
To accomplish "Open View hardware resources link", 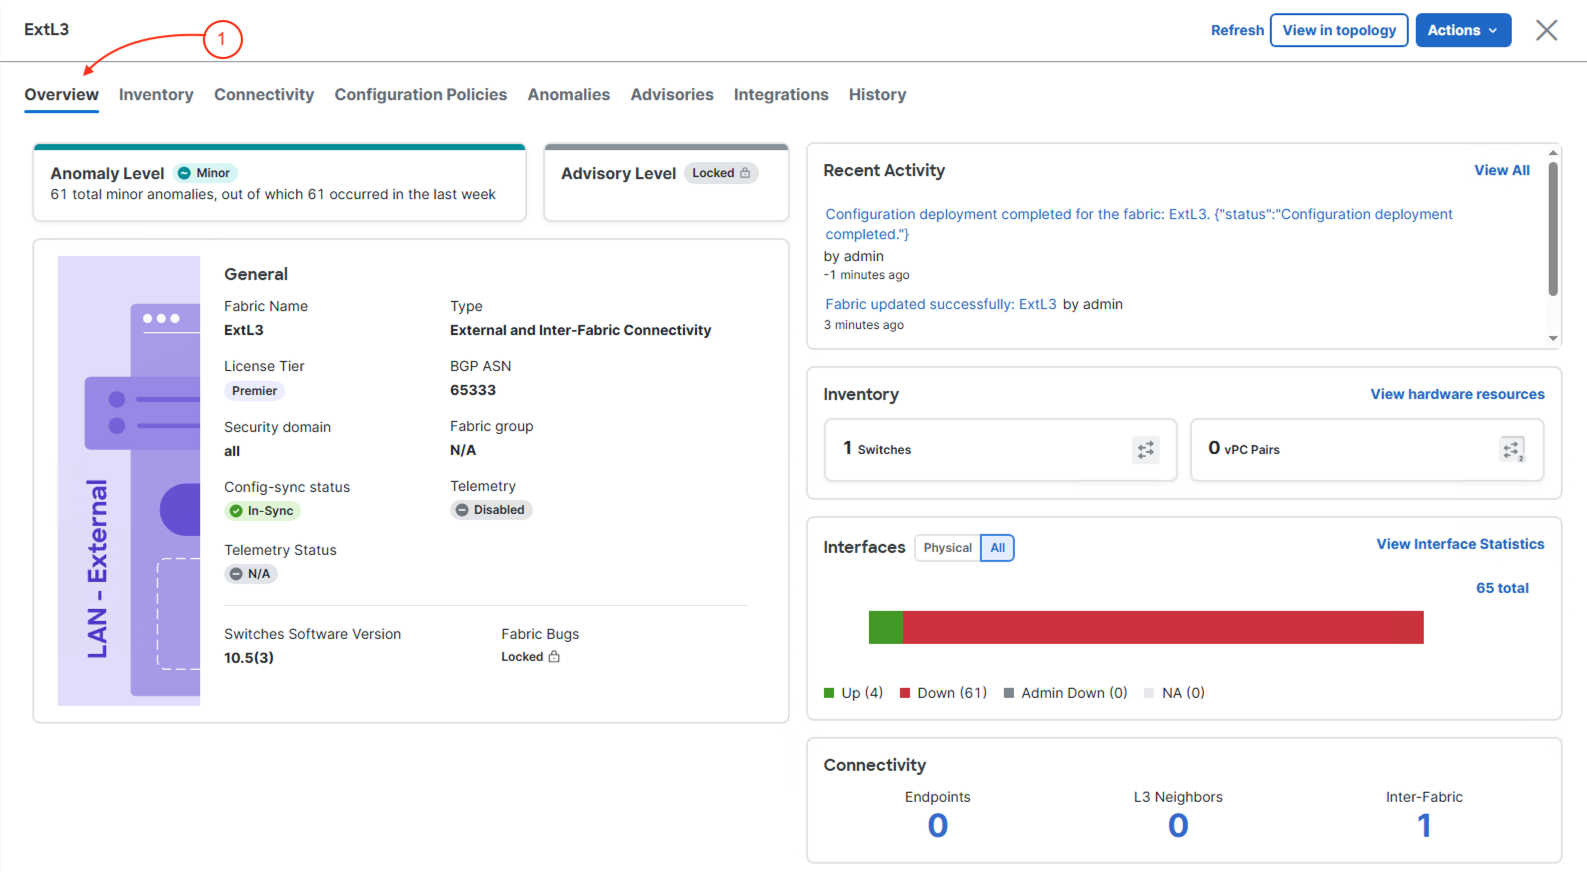I will coord(1457,394).
